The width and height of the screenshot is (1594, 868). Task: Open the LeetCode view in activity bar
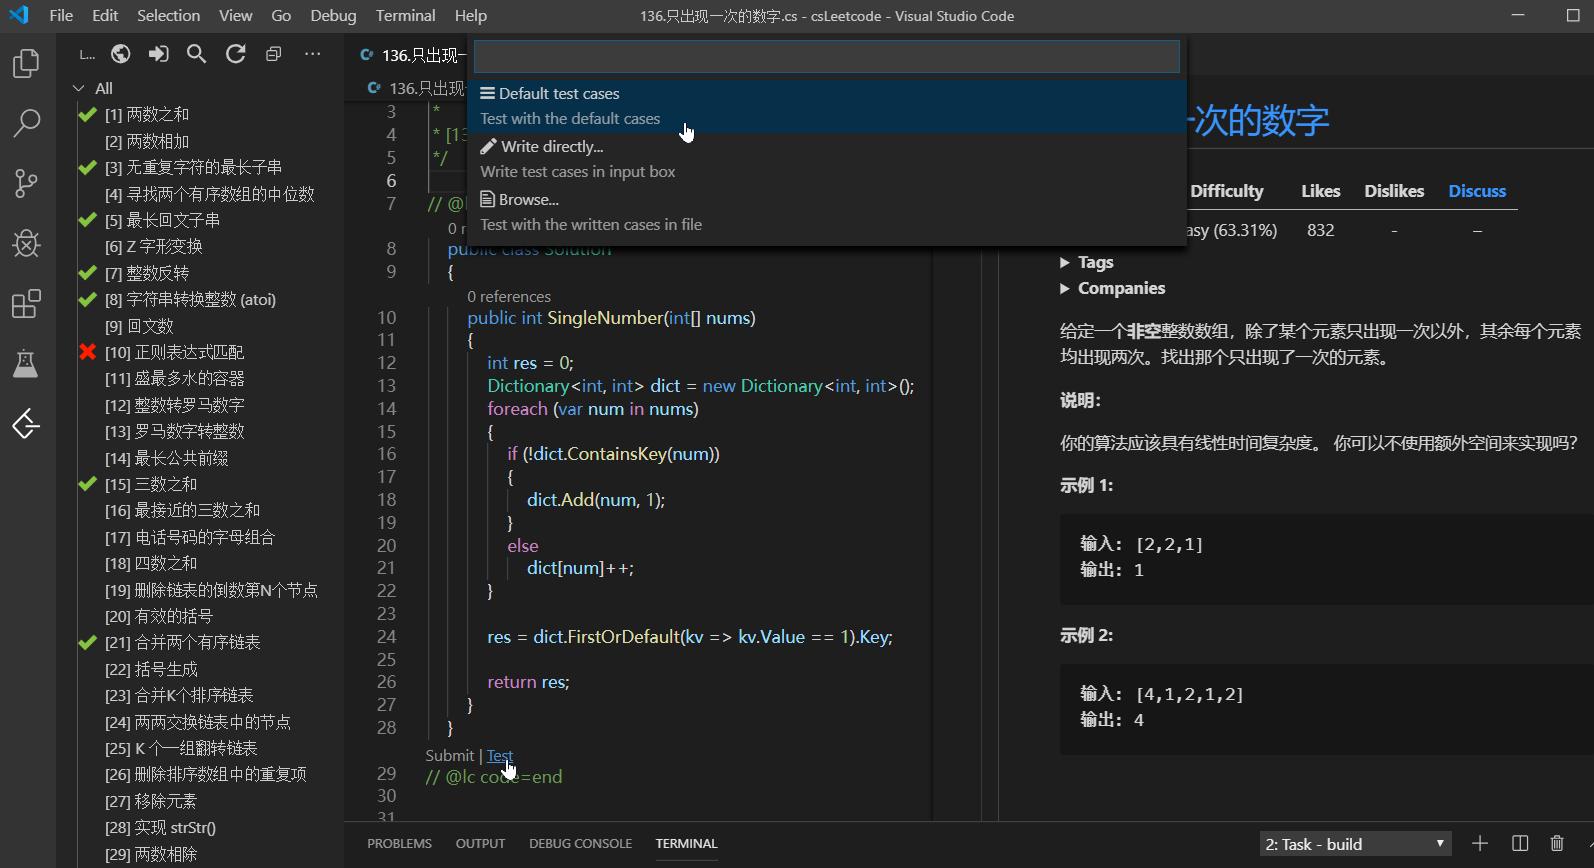(x=26, y=424)
